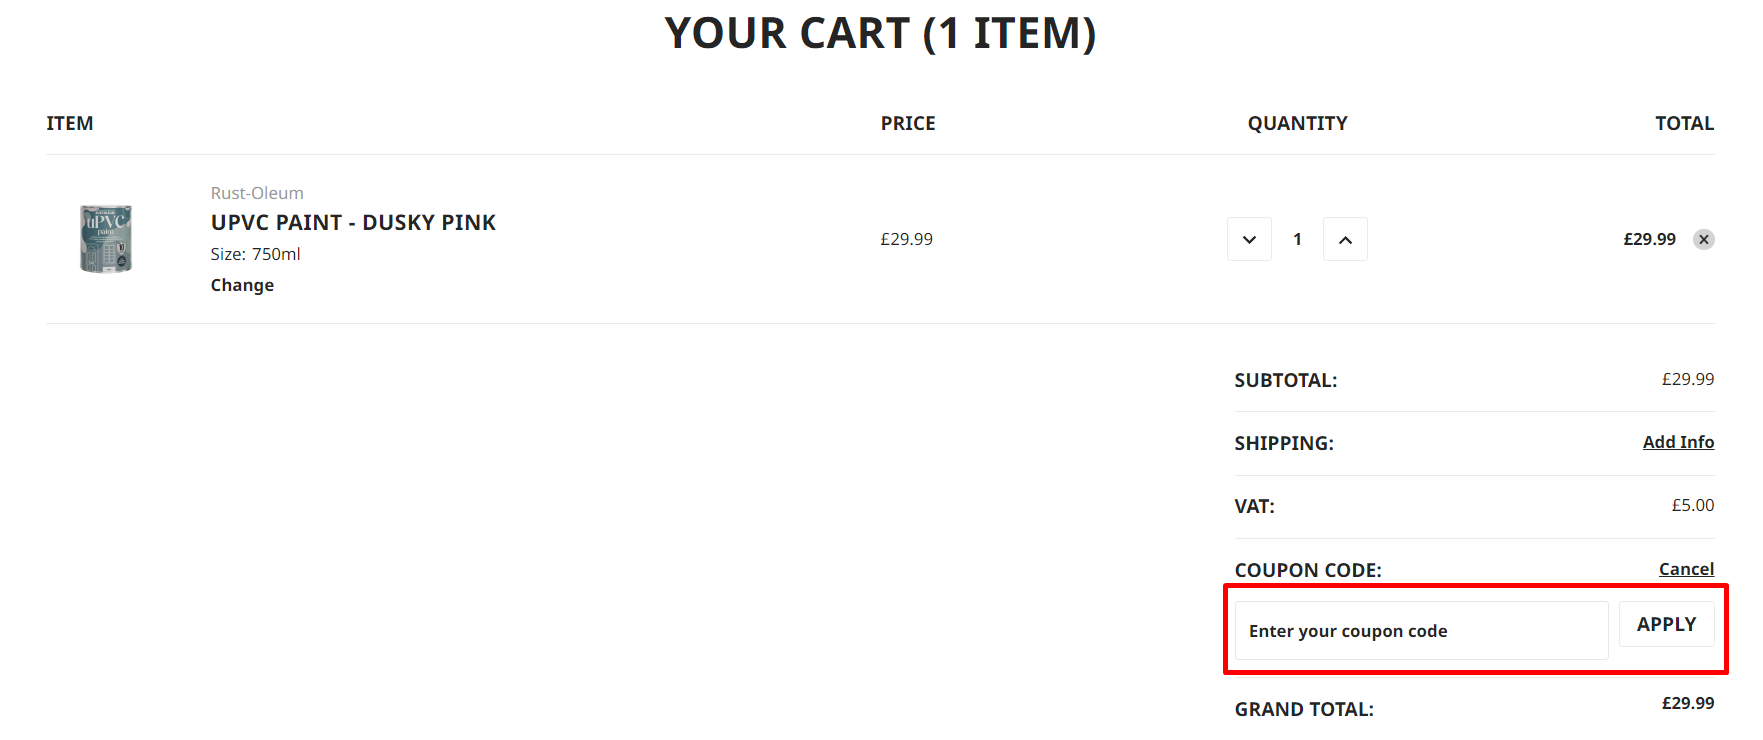Click the Change link under Size
Viewport: 1763px width, 740px height.
(x=242, y=285)
